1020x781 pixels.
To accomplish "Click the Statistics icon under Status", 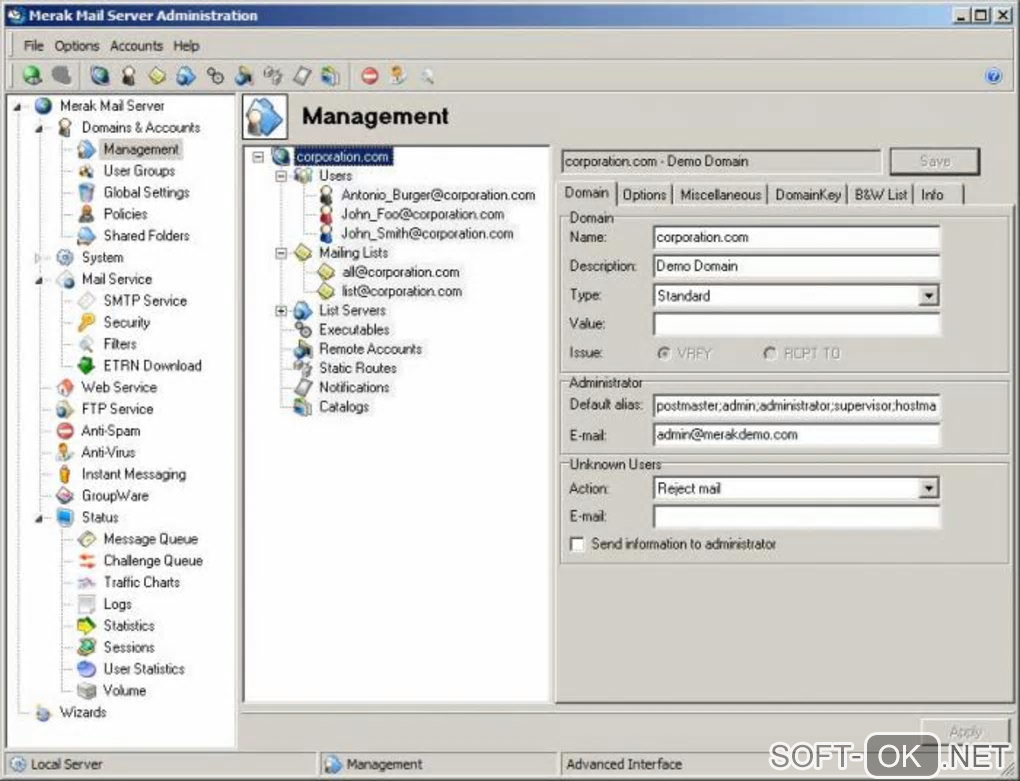I will [86, 626].
